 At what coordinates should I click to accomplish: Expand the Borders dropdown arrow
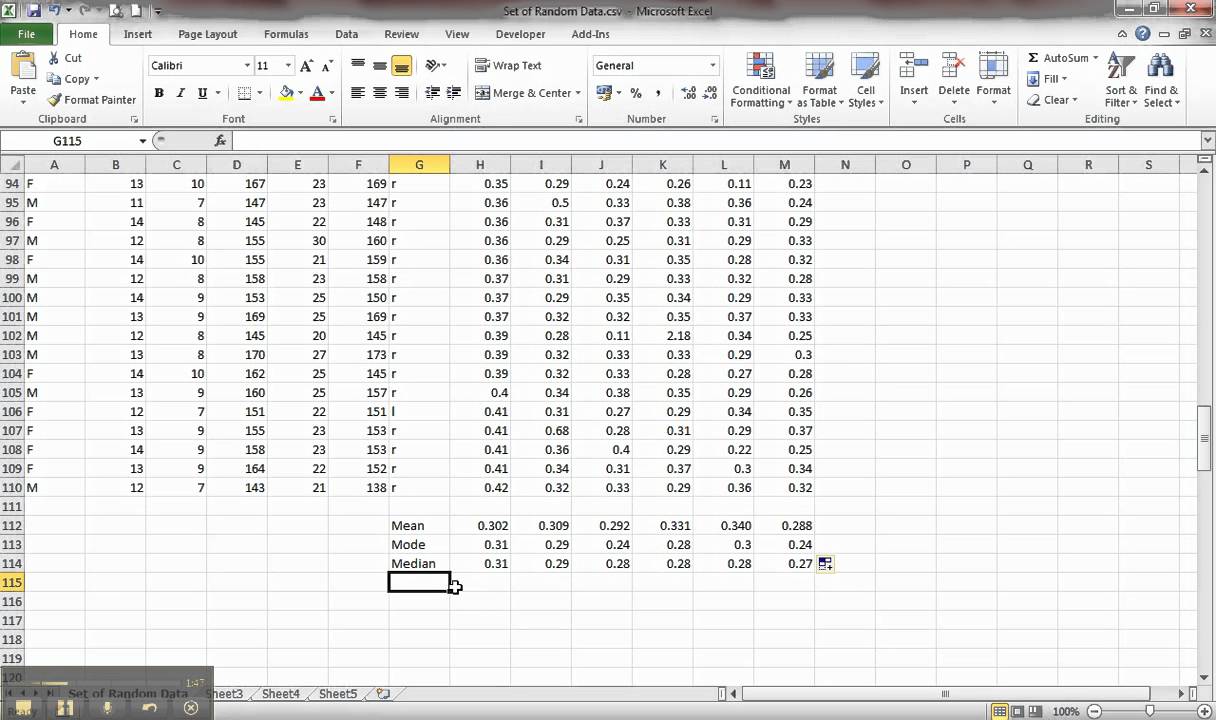pos(259,93)
